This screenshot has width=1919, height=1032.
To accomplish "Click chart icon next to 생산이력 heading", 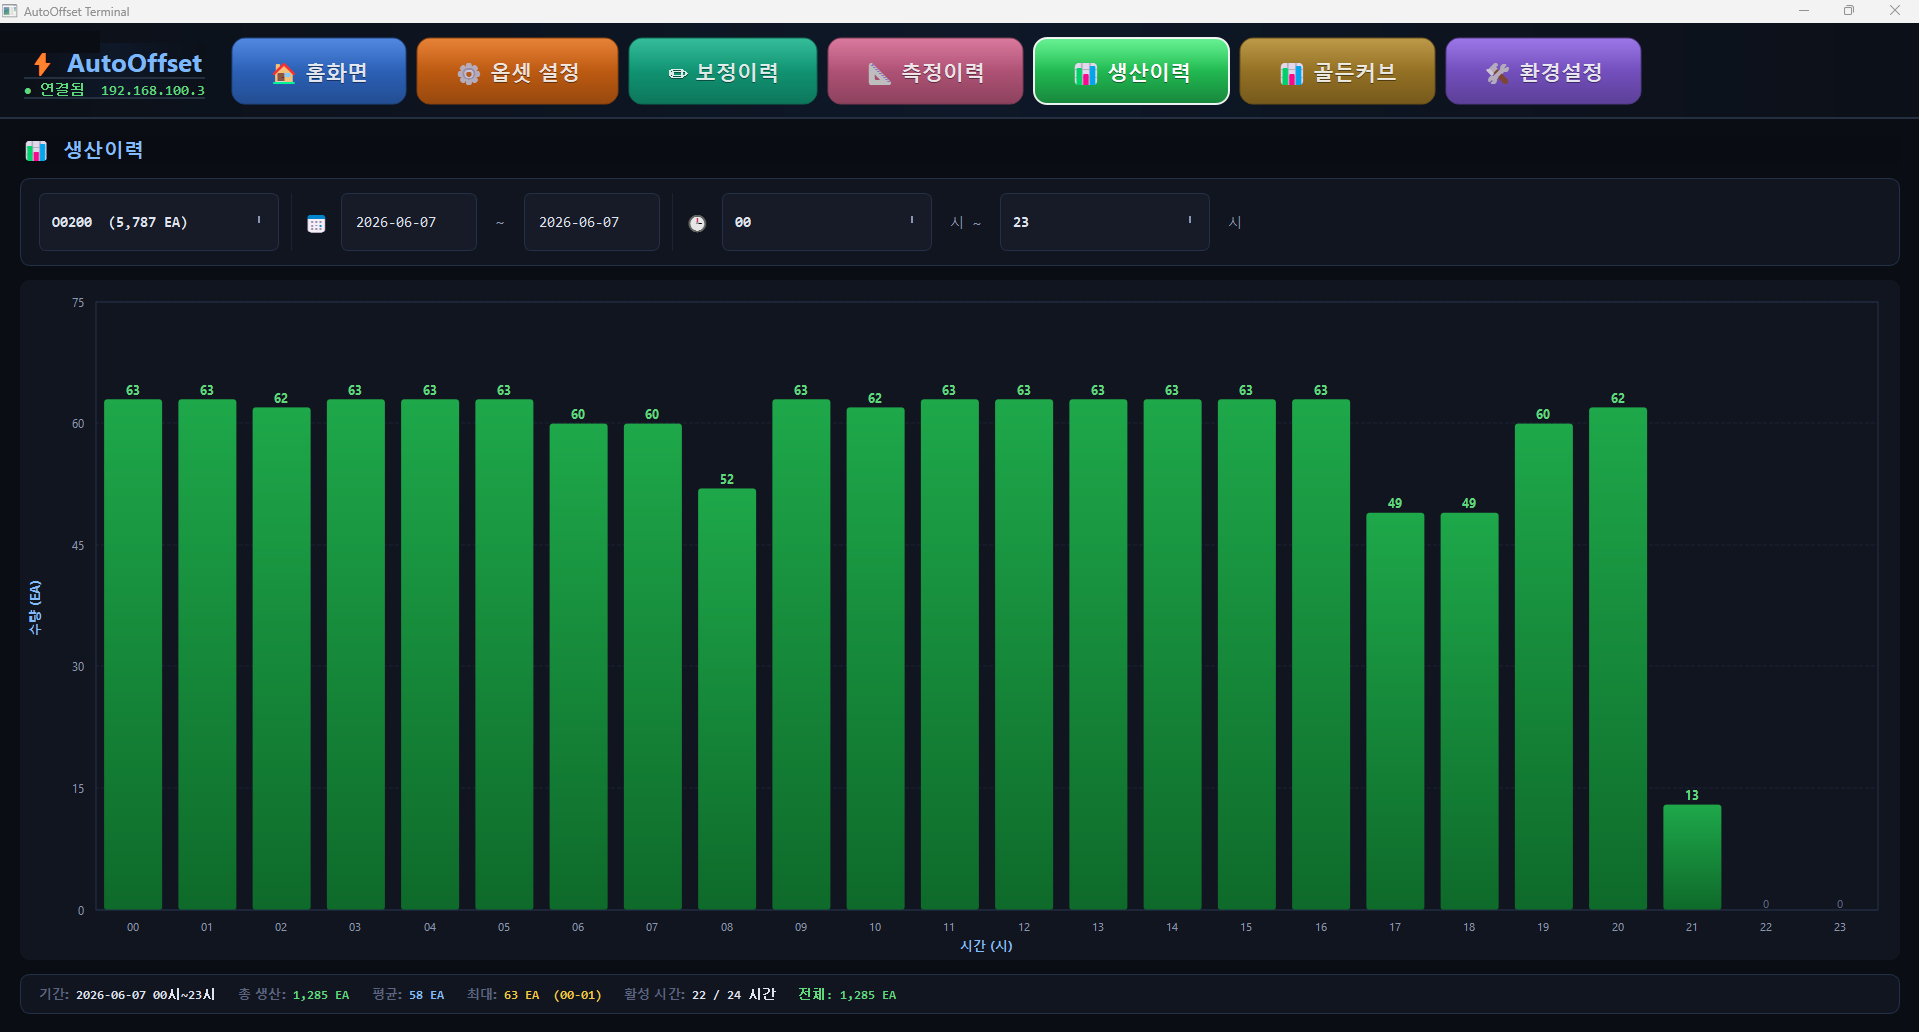I will [36, 151].
